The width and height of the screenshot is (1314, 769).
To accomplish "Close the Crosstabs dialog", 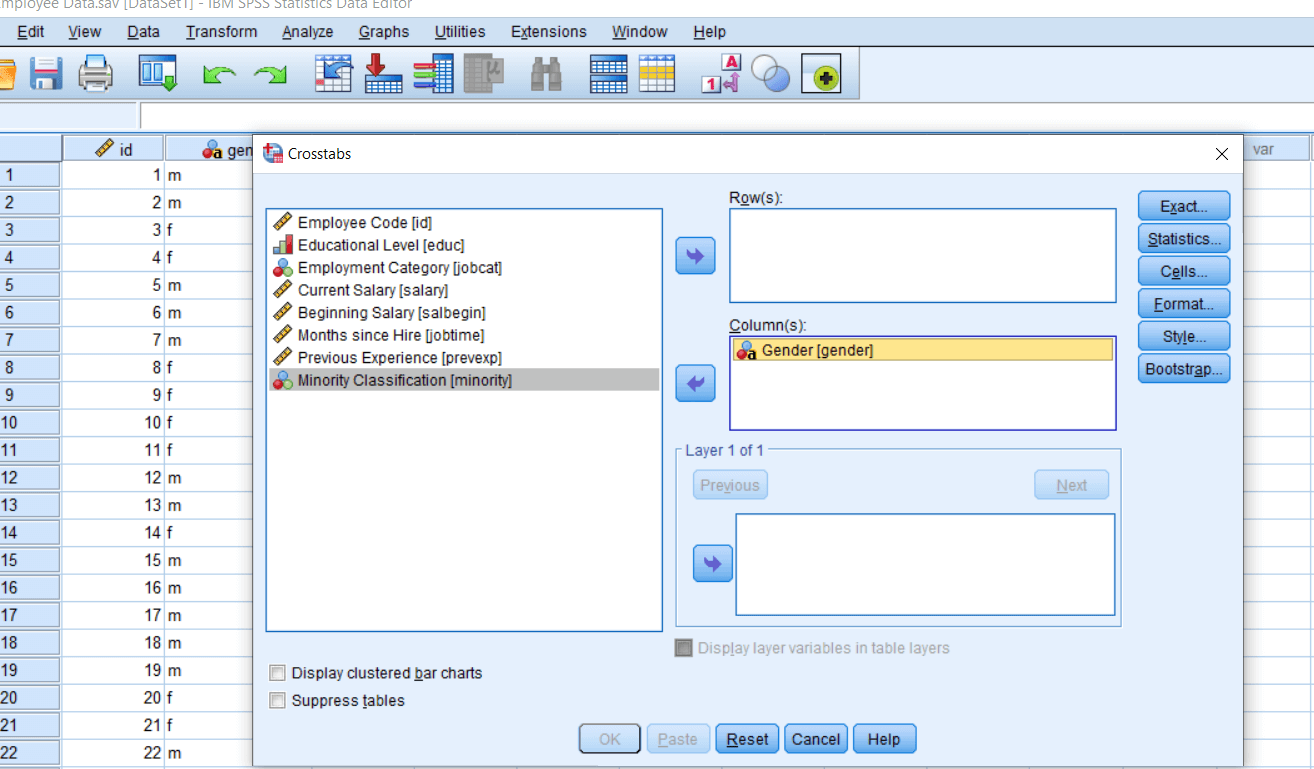I will point(1221,154).
